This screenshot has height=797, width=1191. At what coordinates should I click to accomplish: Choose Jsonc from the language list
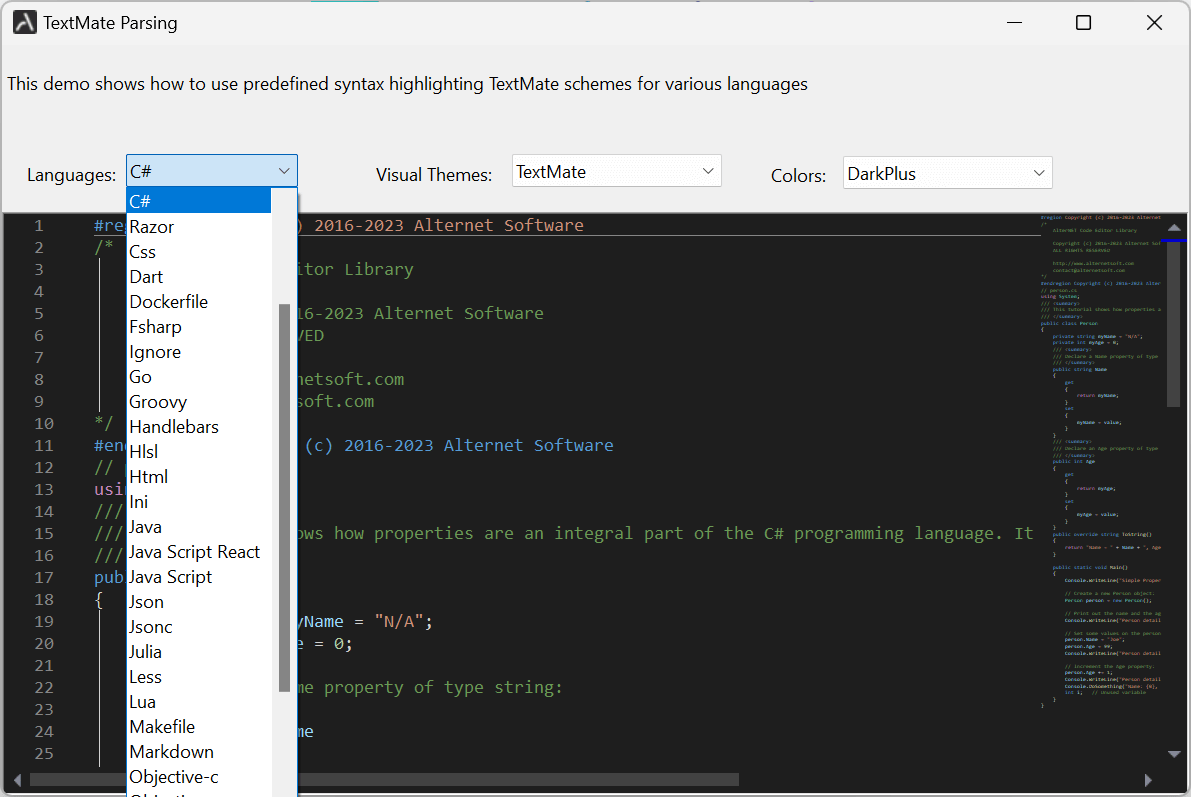click(199, 627)
